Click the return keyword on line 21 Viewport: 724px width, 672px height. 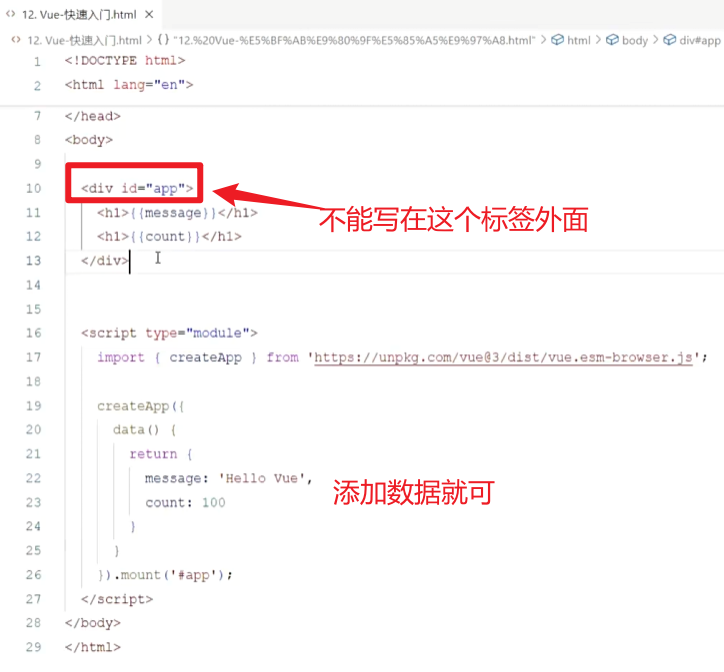tap(153, 454)
